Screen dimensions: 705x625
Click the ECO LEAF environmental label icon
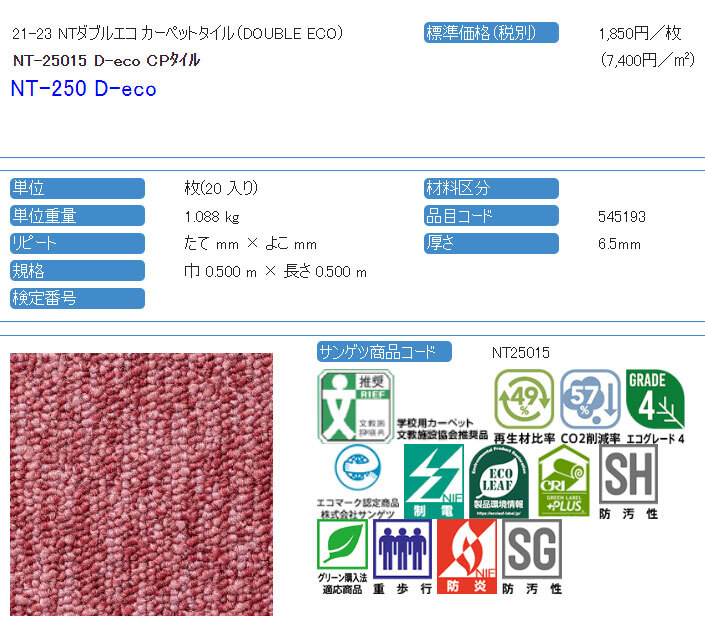[x=499, y=481]
